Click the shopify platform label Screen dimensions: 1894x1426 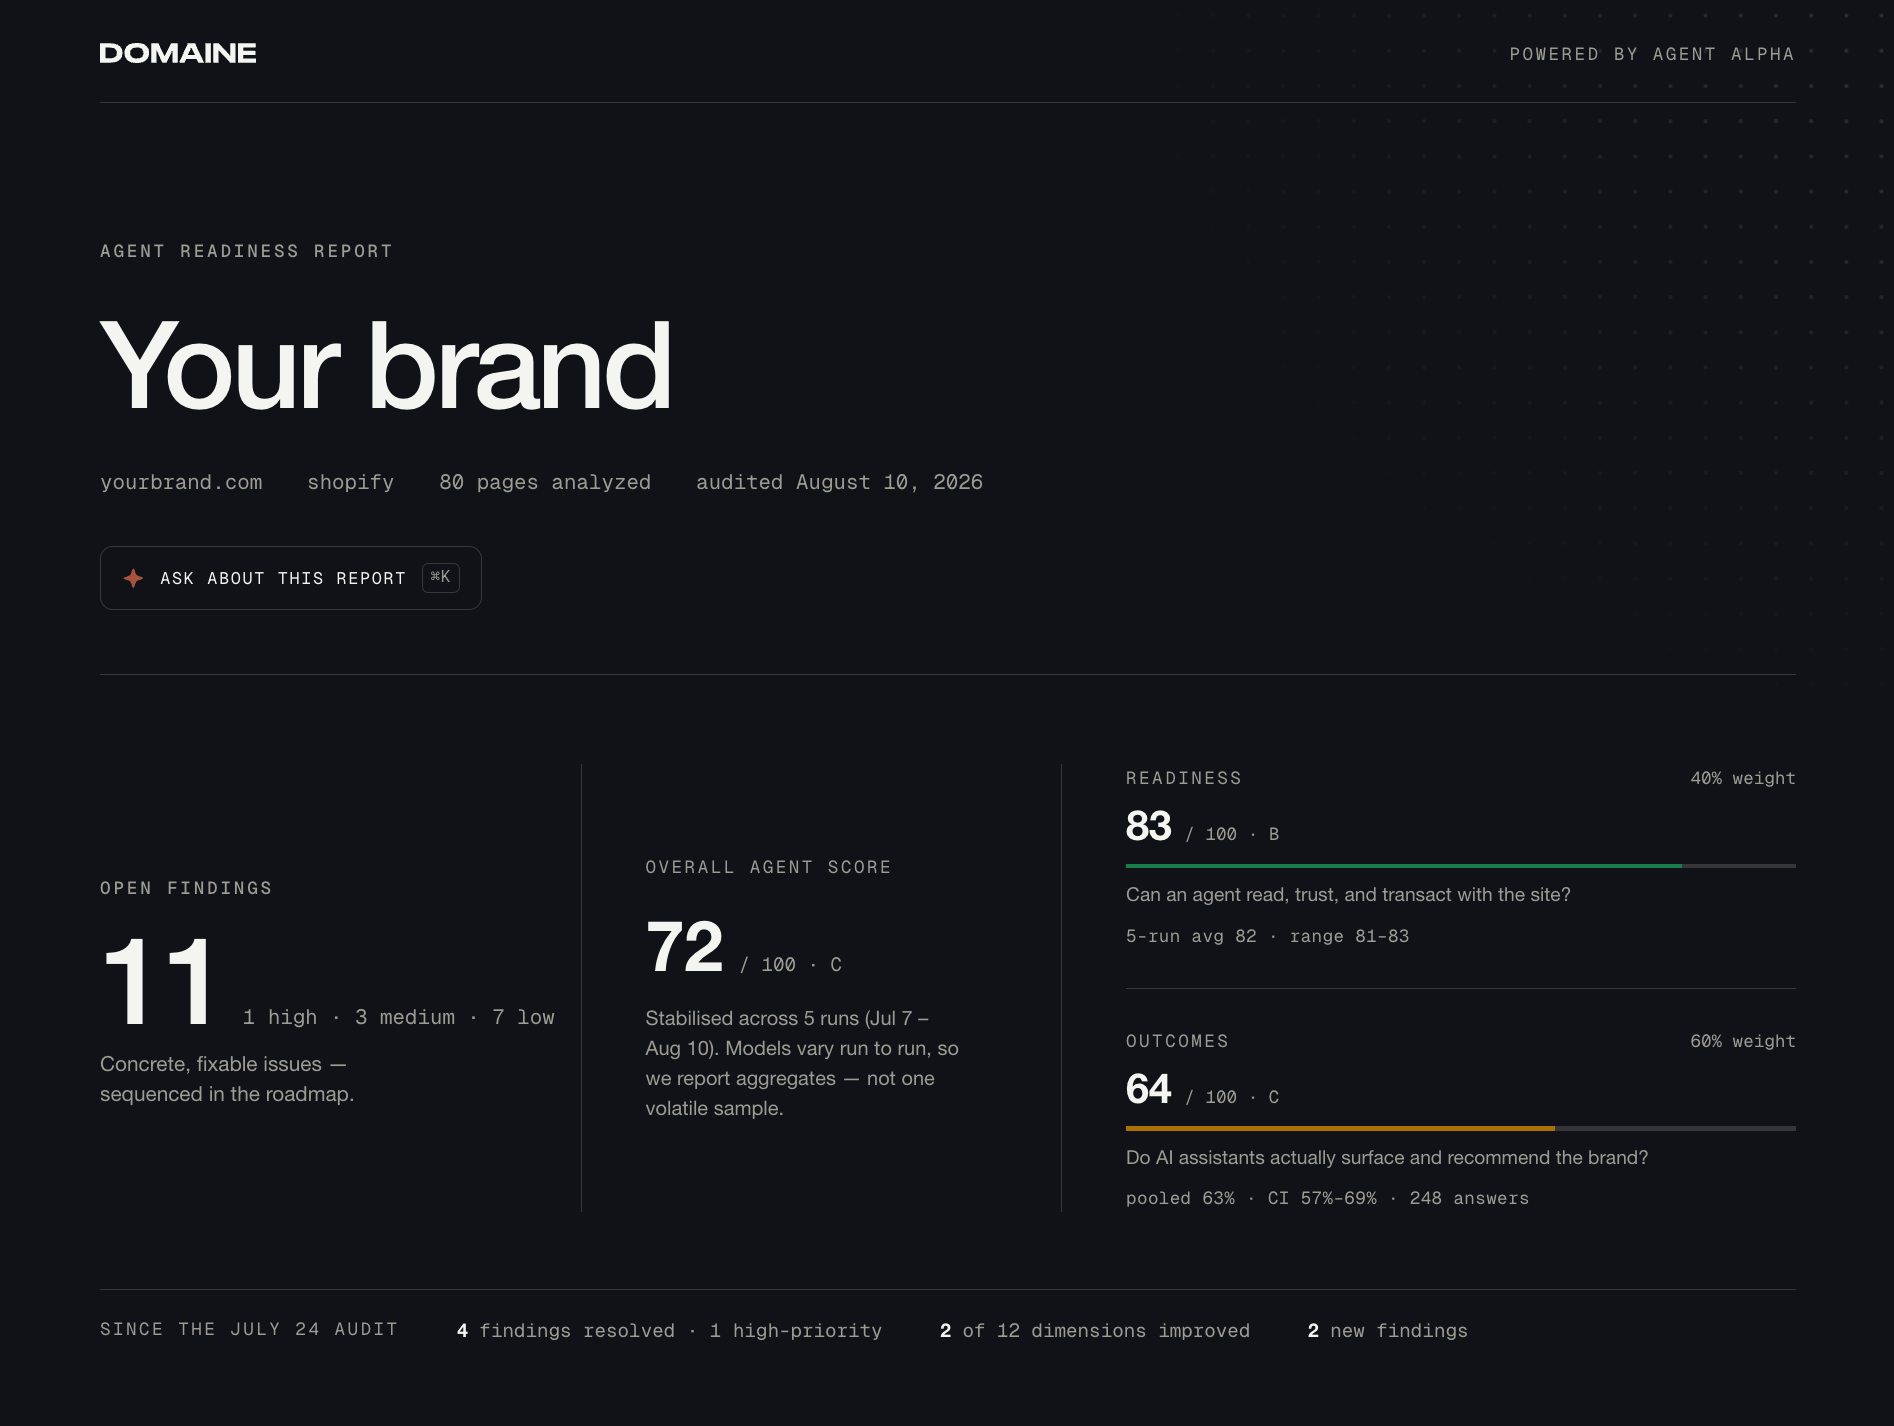coord(350,482)
